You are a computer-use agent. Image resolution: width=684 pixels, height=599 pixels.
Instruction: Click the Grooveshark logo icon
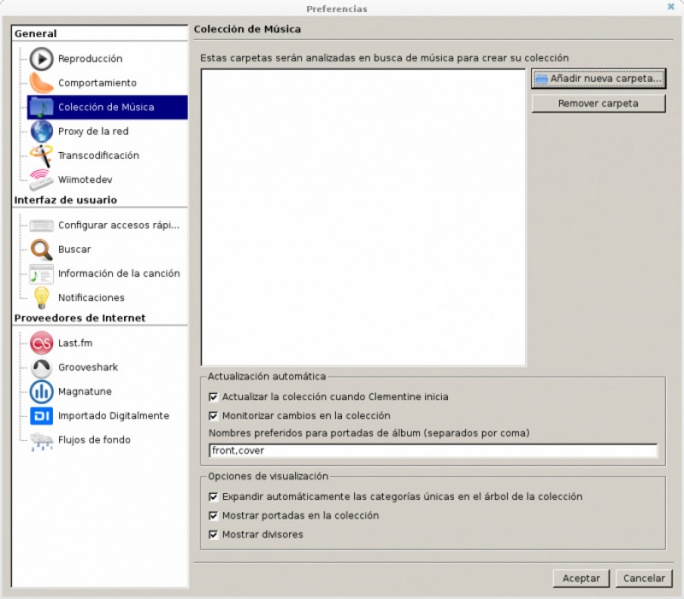point(41,368)
